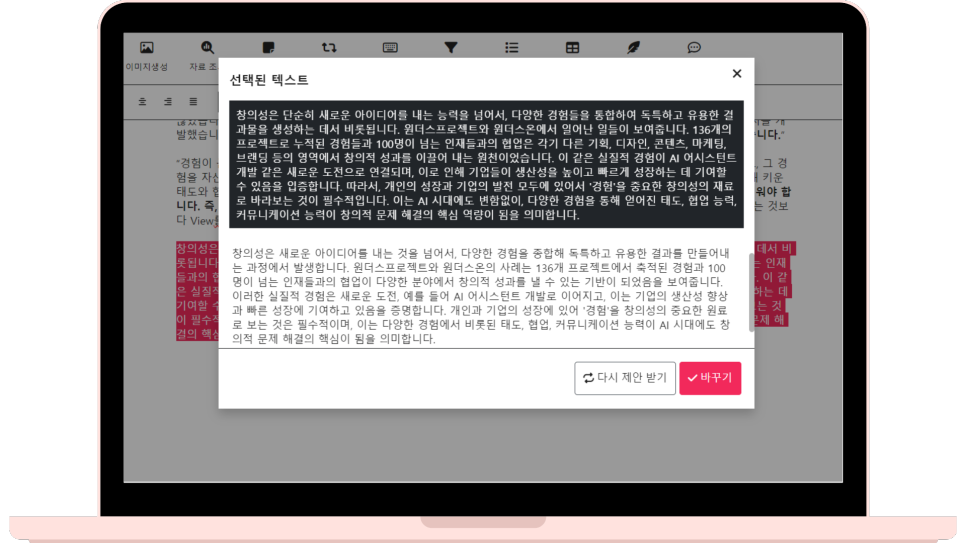The image size is (966, 543).
Task: Apply justify text alignment
Action: click(x=193, y=102)
